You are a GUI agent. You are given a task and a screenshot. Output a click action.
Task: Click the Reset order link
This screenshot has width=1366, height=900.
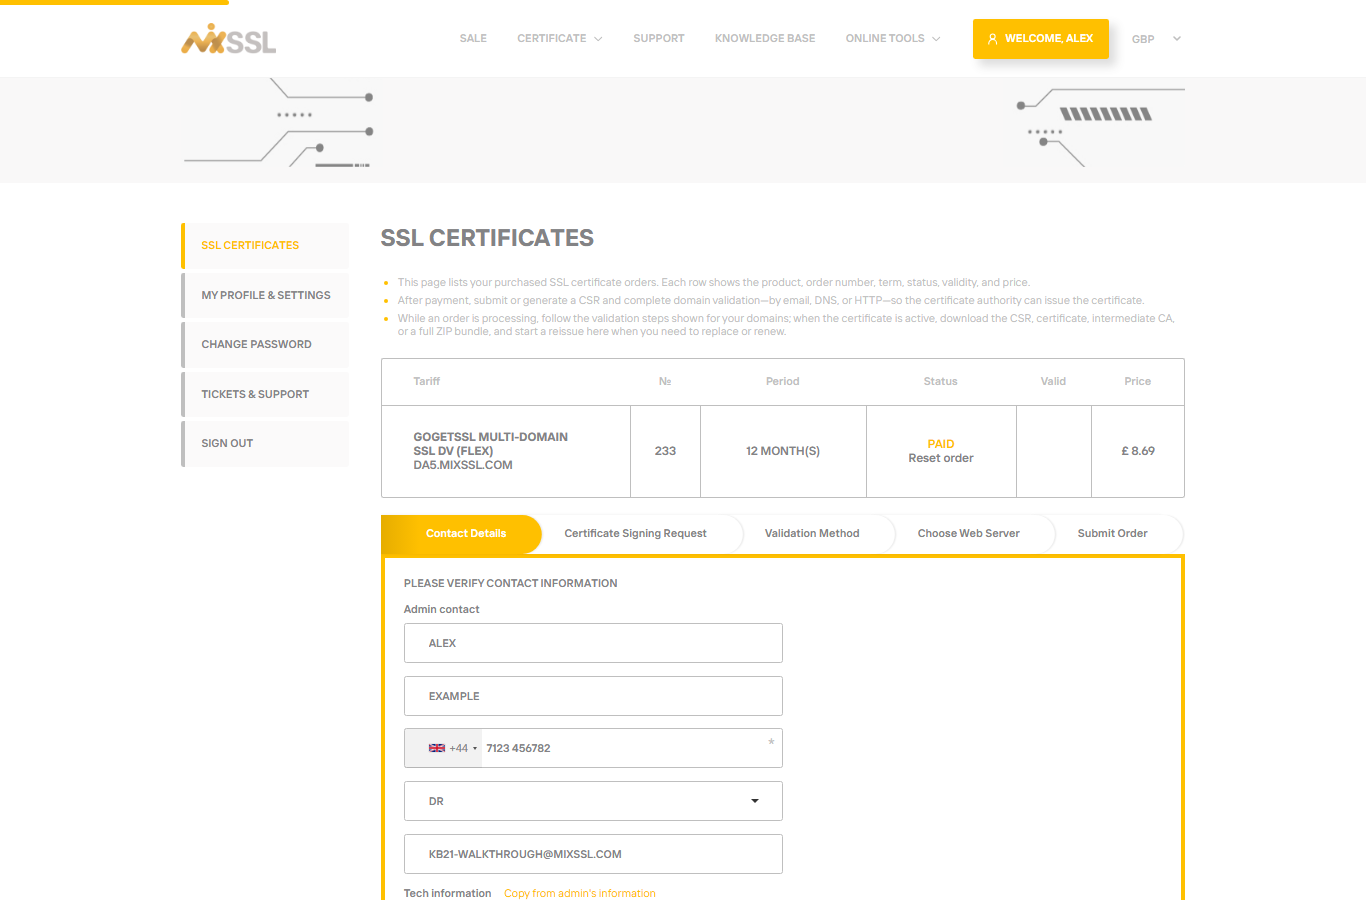pyautogui.click(x=941, y=458)
